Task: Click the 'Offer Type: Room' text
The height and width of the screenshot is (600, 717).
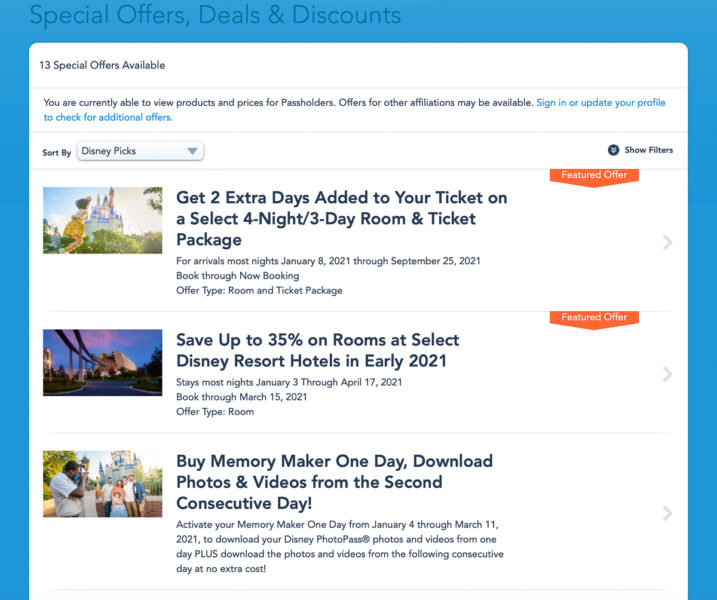Action: [x=215, y=412]
